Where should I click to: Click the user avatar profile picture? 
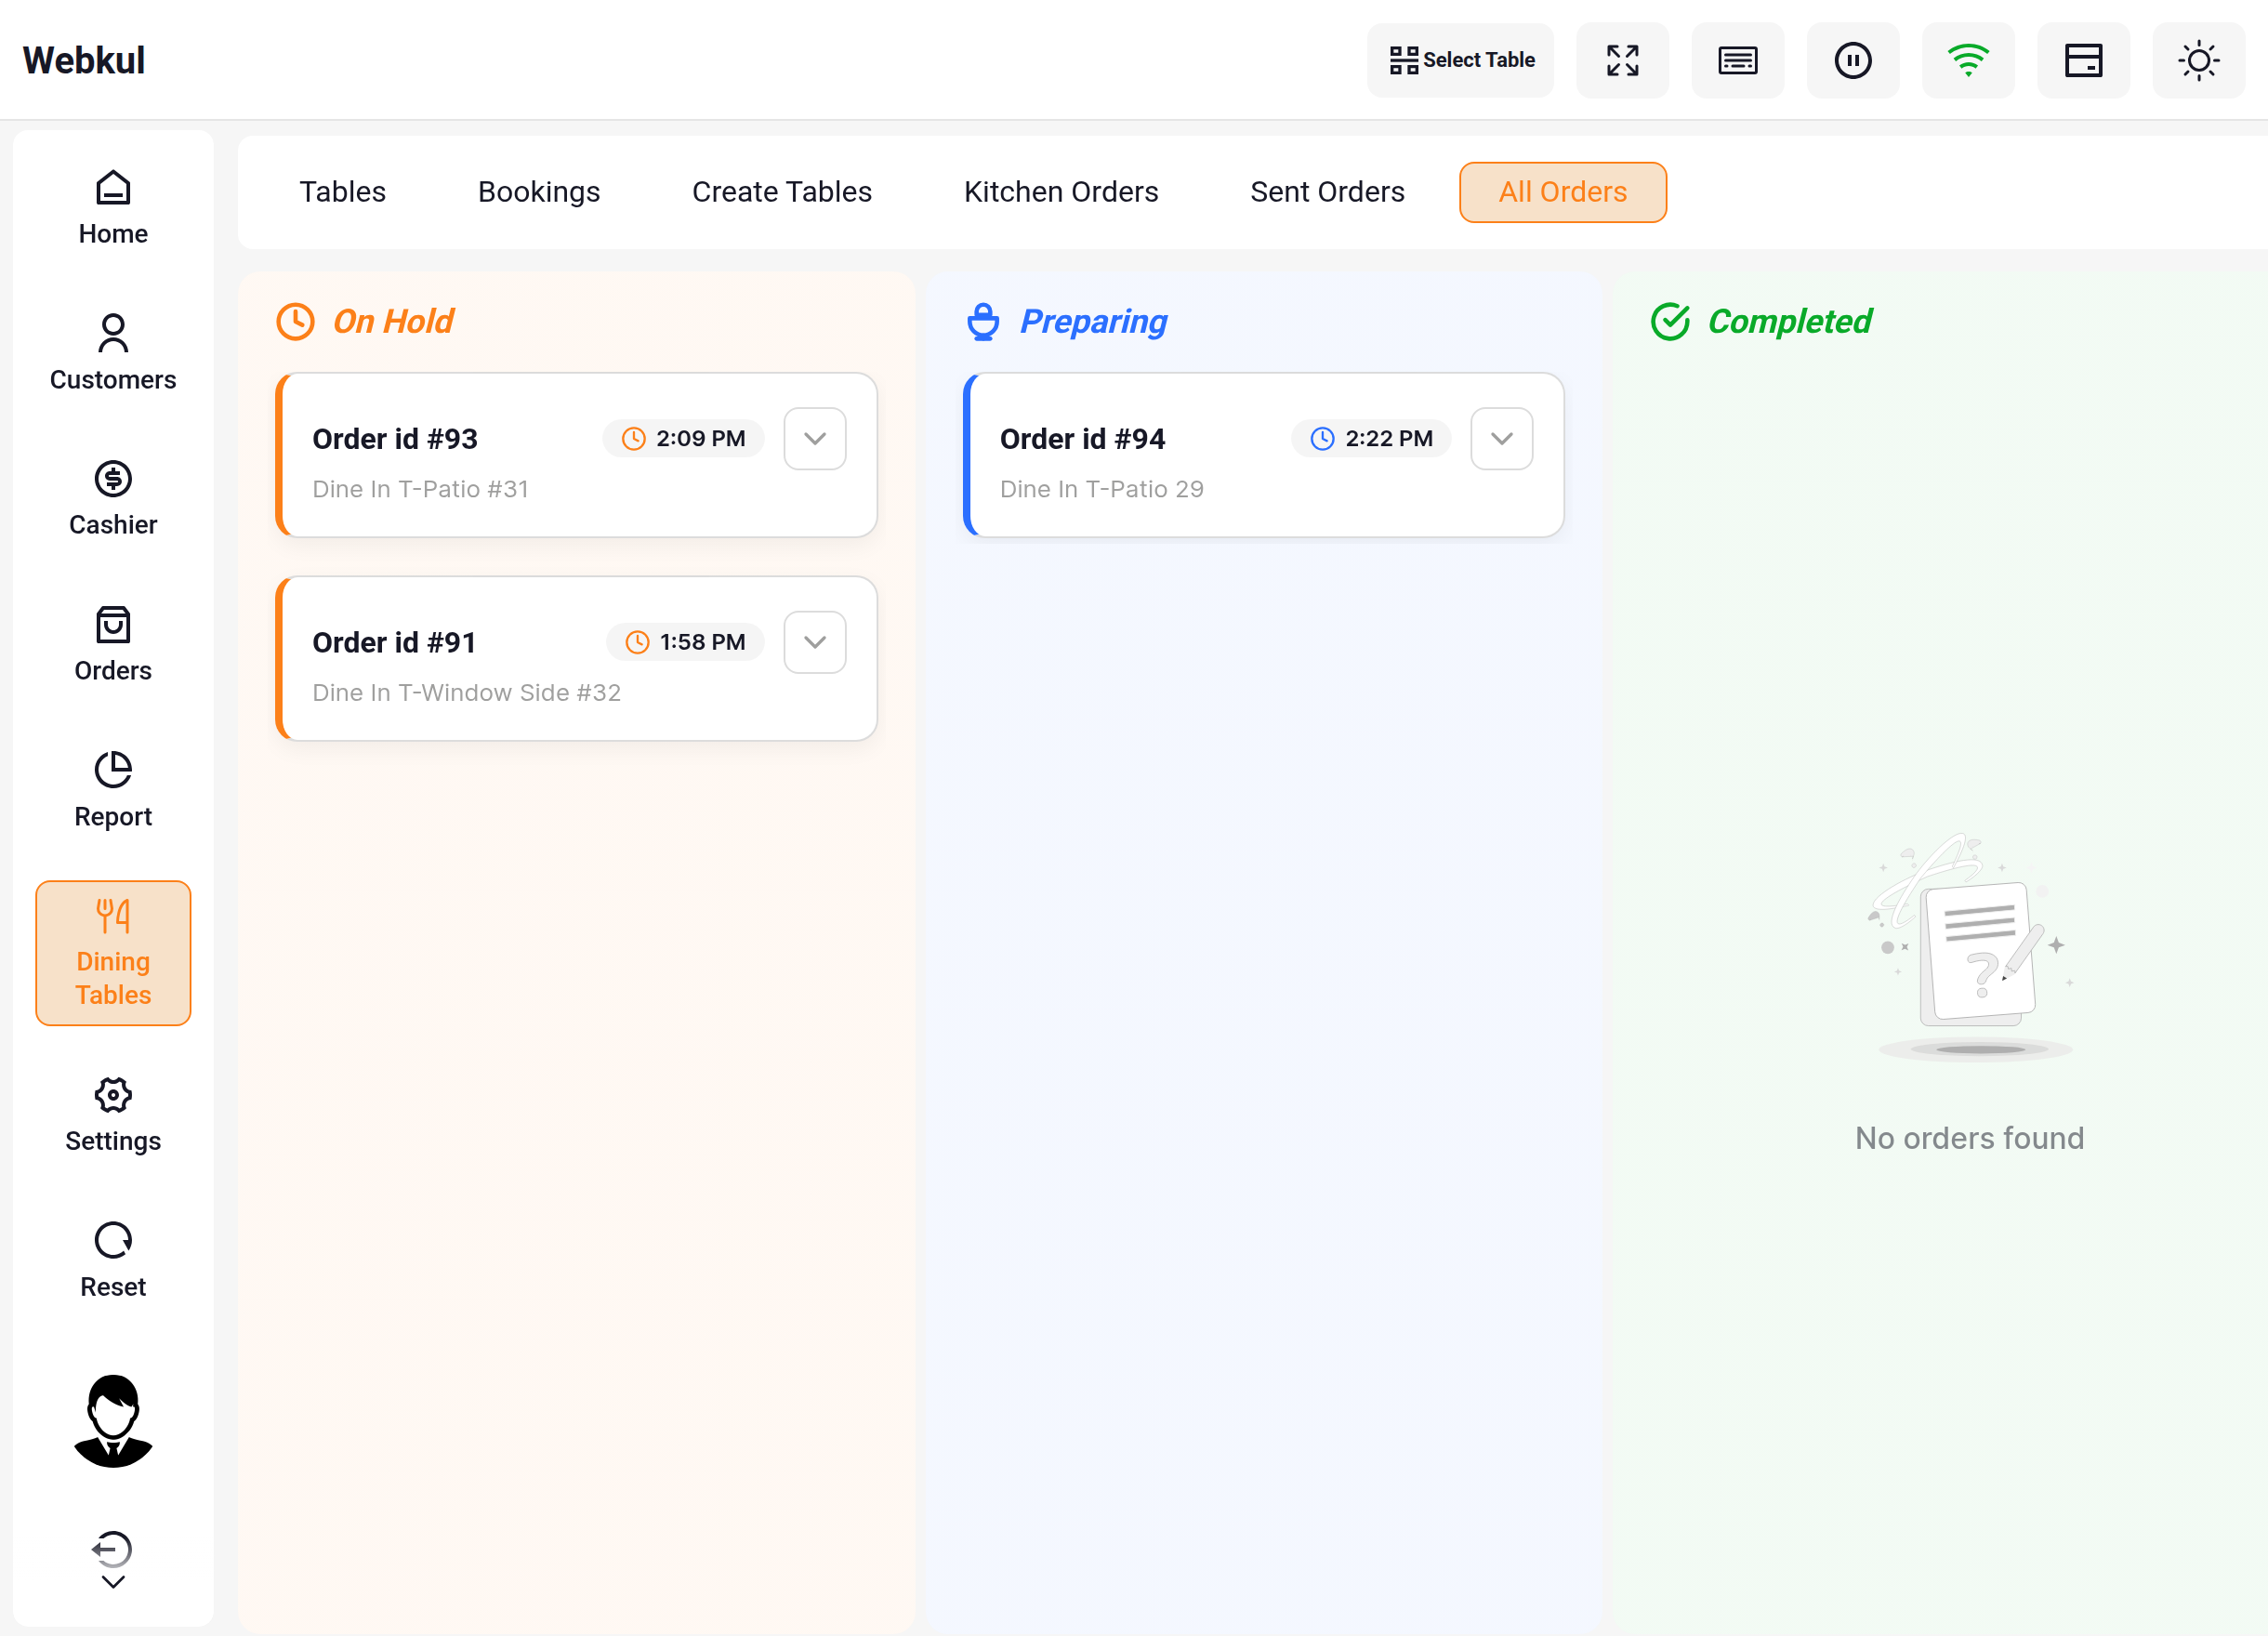(113, 1421)
